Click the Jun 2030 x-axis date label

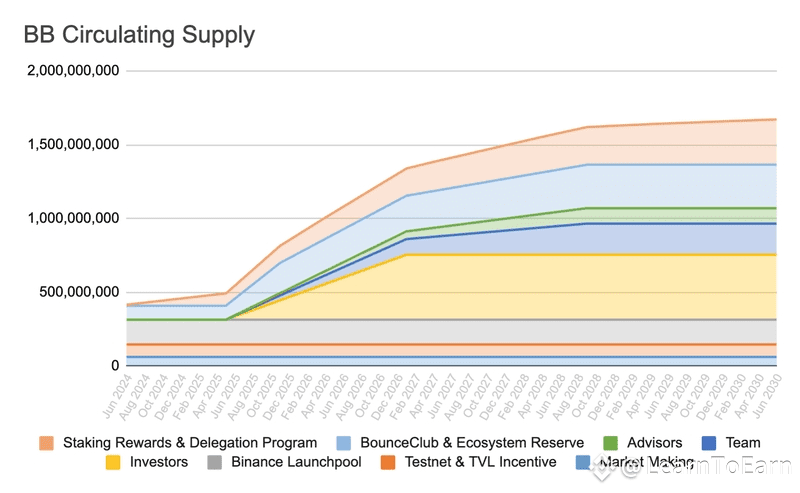[767, 396]
